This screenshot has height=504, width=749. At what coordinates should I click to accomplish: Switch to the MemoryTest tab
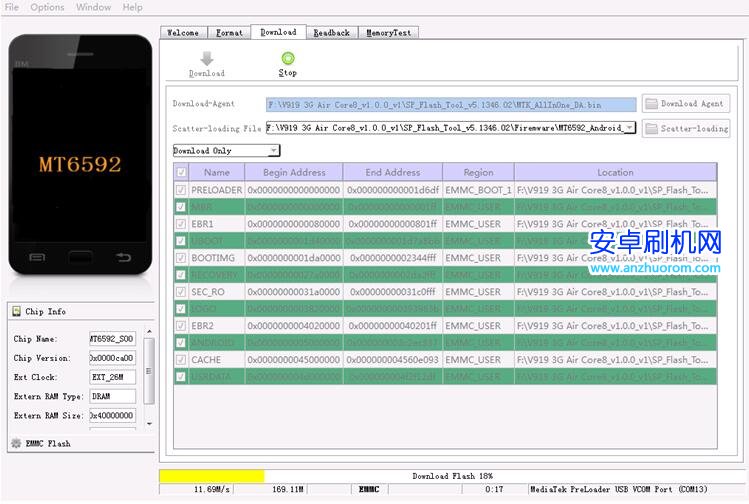coord(388,32)
